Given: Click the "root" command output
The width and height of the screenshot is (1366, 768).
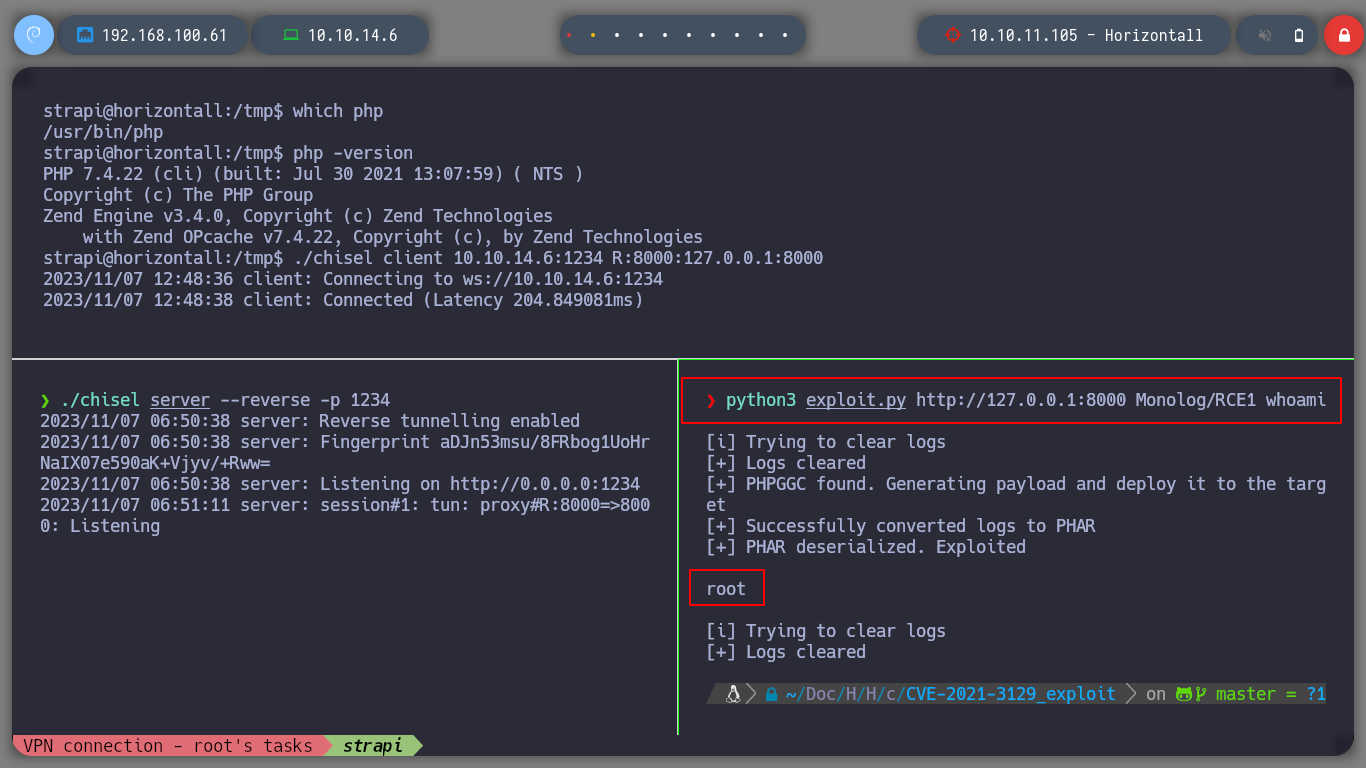Looking at the screenshot, I should tap(726, 589).
